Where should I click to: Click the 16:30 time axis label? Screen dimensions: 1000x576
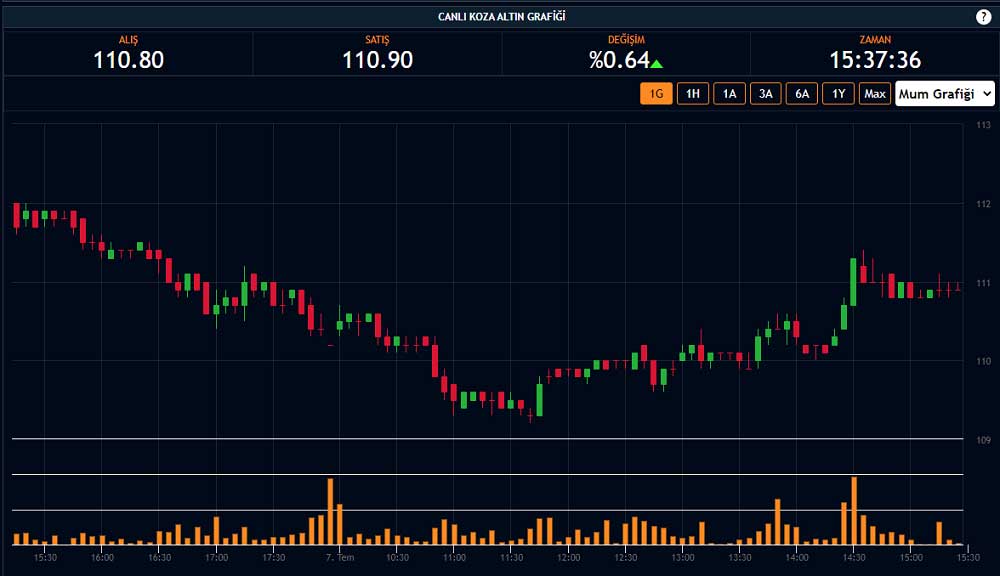tap(159, 558)
